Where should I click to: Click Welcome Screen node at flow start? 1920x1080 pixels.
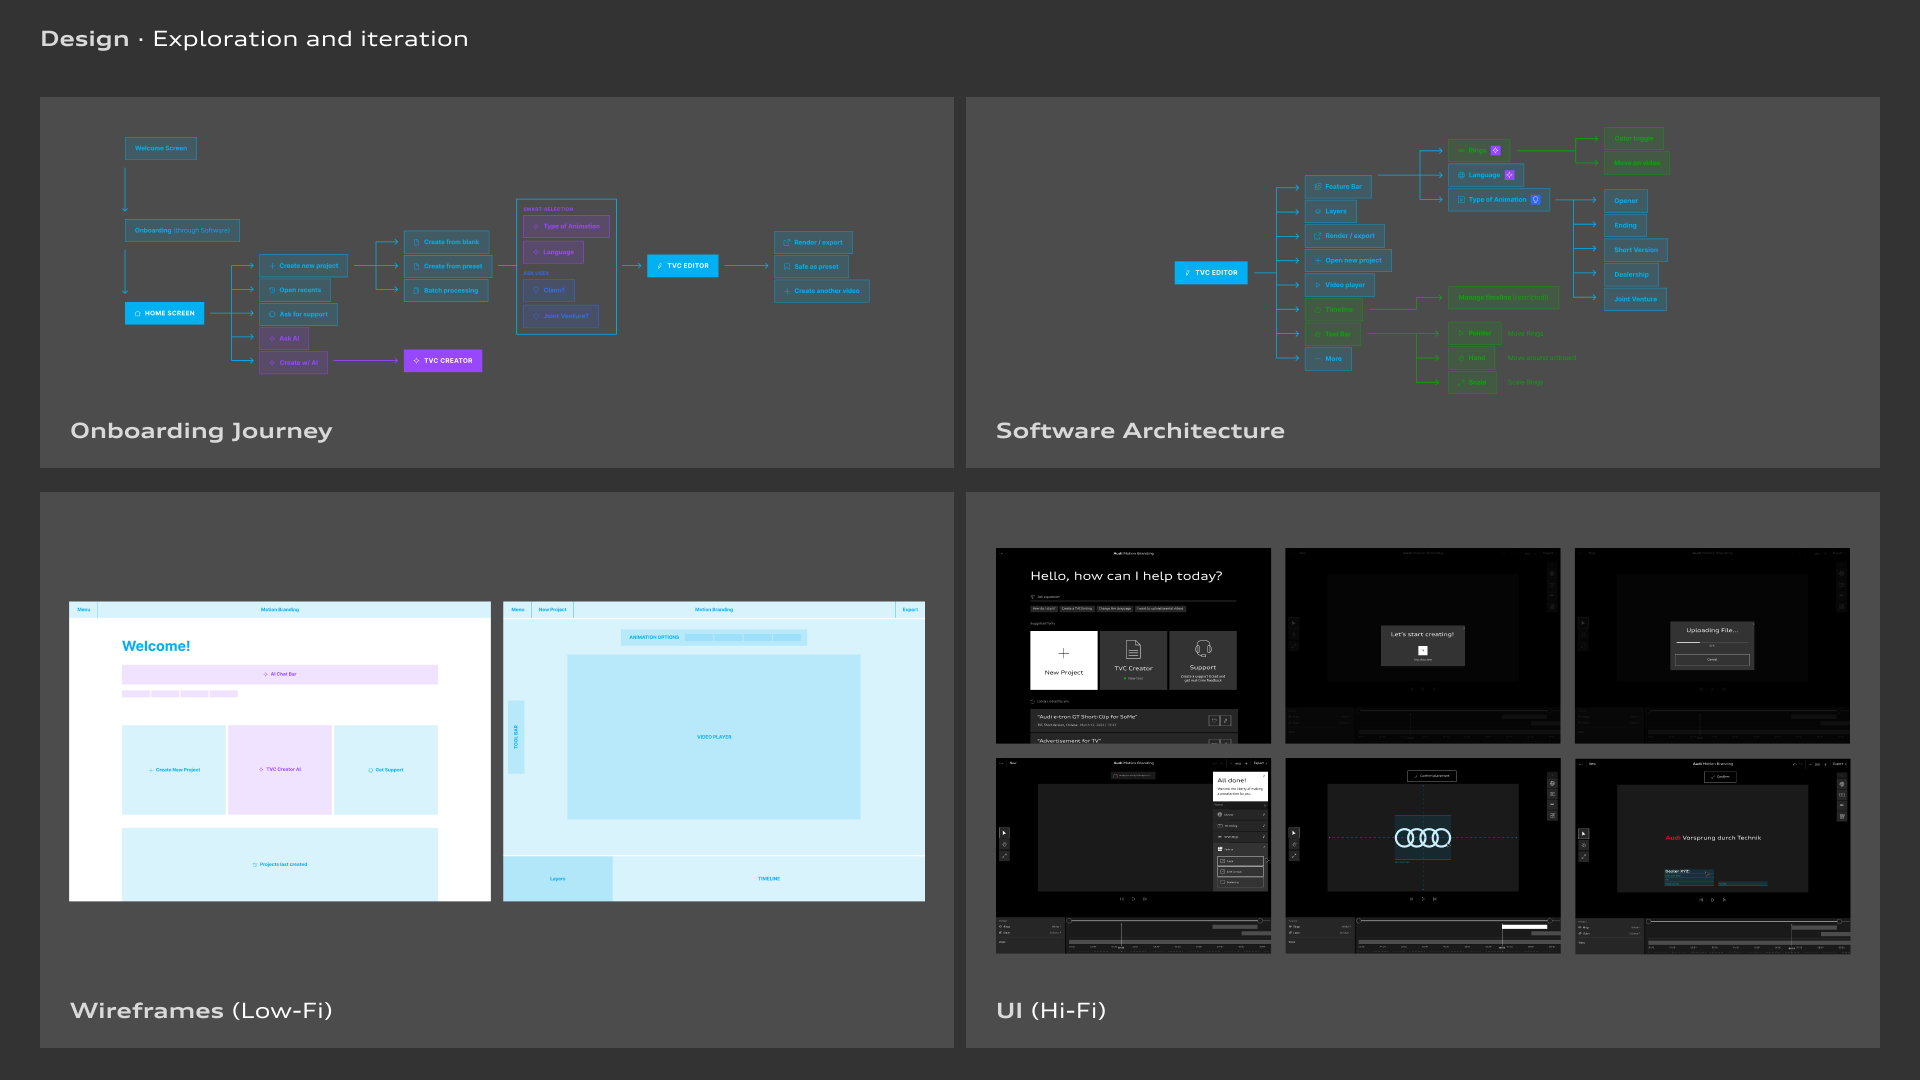point(161,148)
